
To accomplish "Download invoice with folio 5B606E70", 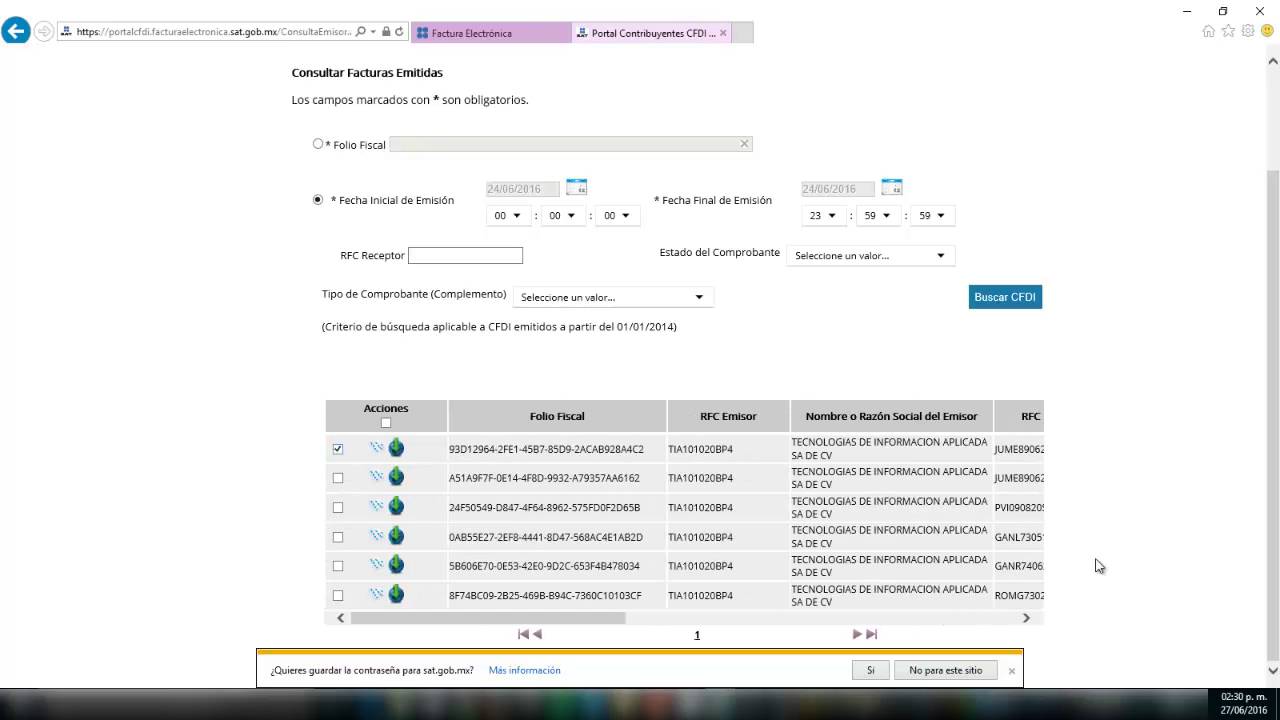I will (397, 565).
